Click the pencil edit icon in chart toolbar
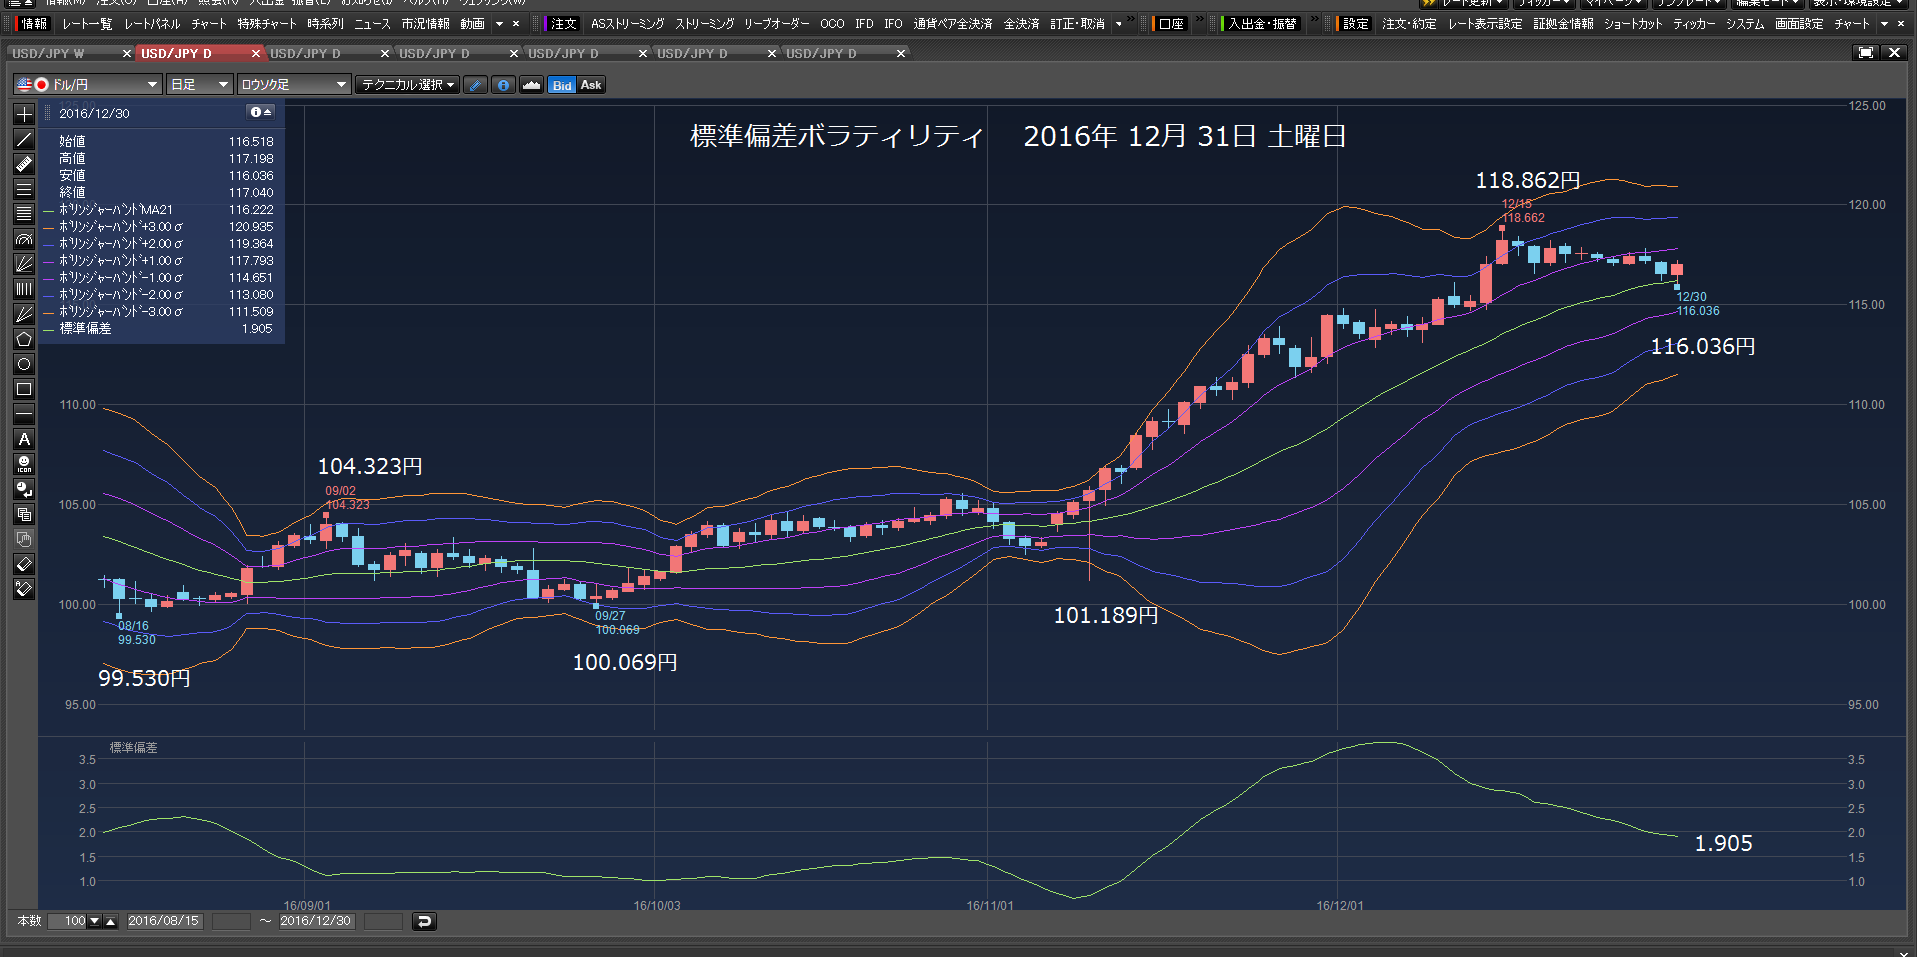Viewport: 1917px width, 957px height. pos(475,85)
